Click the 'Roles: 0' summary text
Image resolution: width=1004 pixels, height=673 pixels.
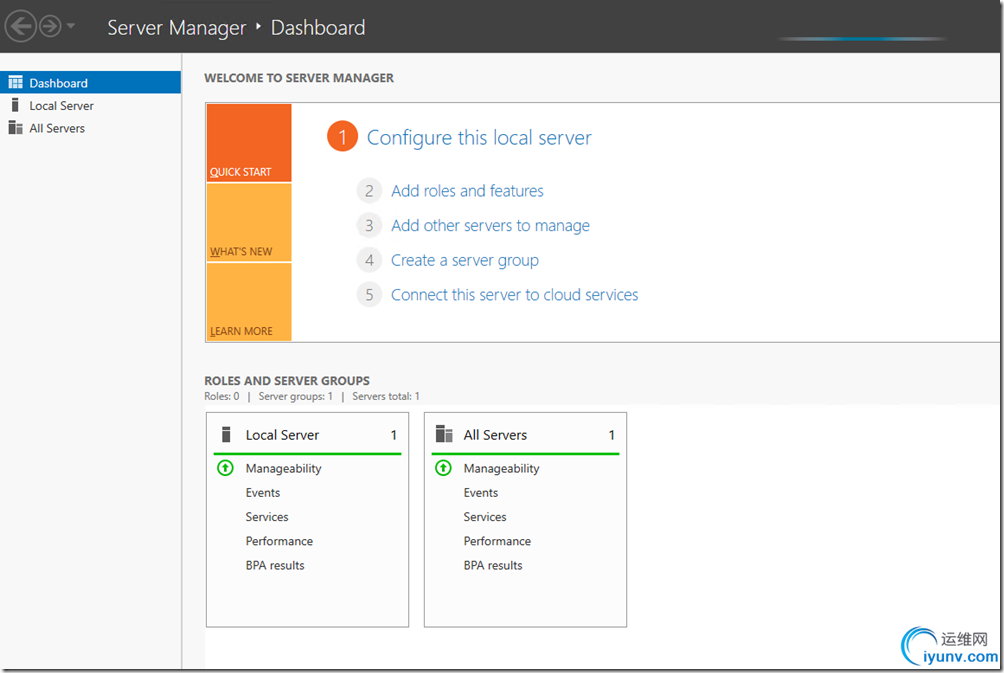coord(222,396)
